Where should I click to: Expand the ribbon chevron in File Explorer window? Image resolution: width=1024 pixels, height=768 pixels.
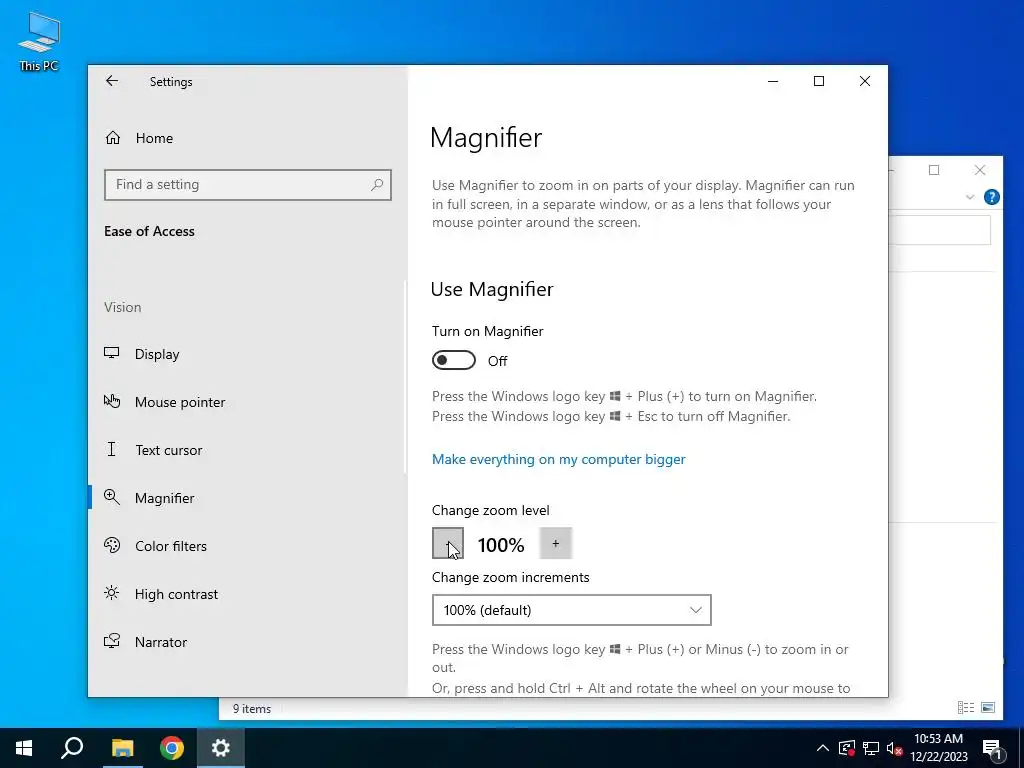(970, 197)
